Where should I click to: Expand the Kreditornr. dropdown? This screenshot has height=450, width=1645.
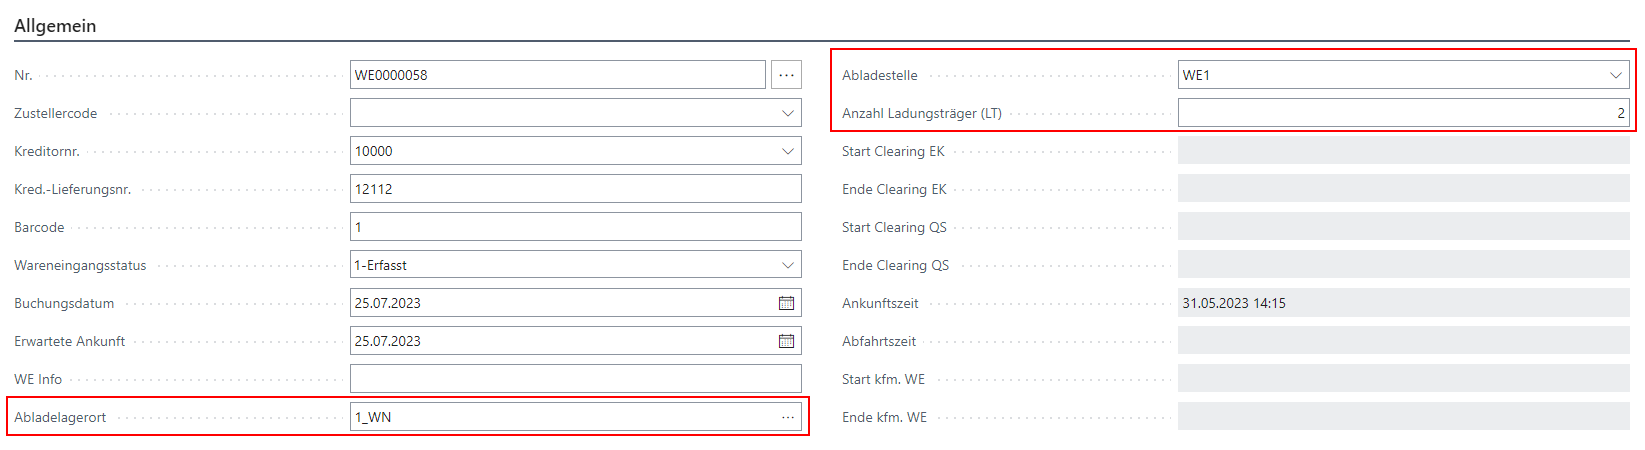(788, 151)
